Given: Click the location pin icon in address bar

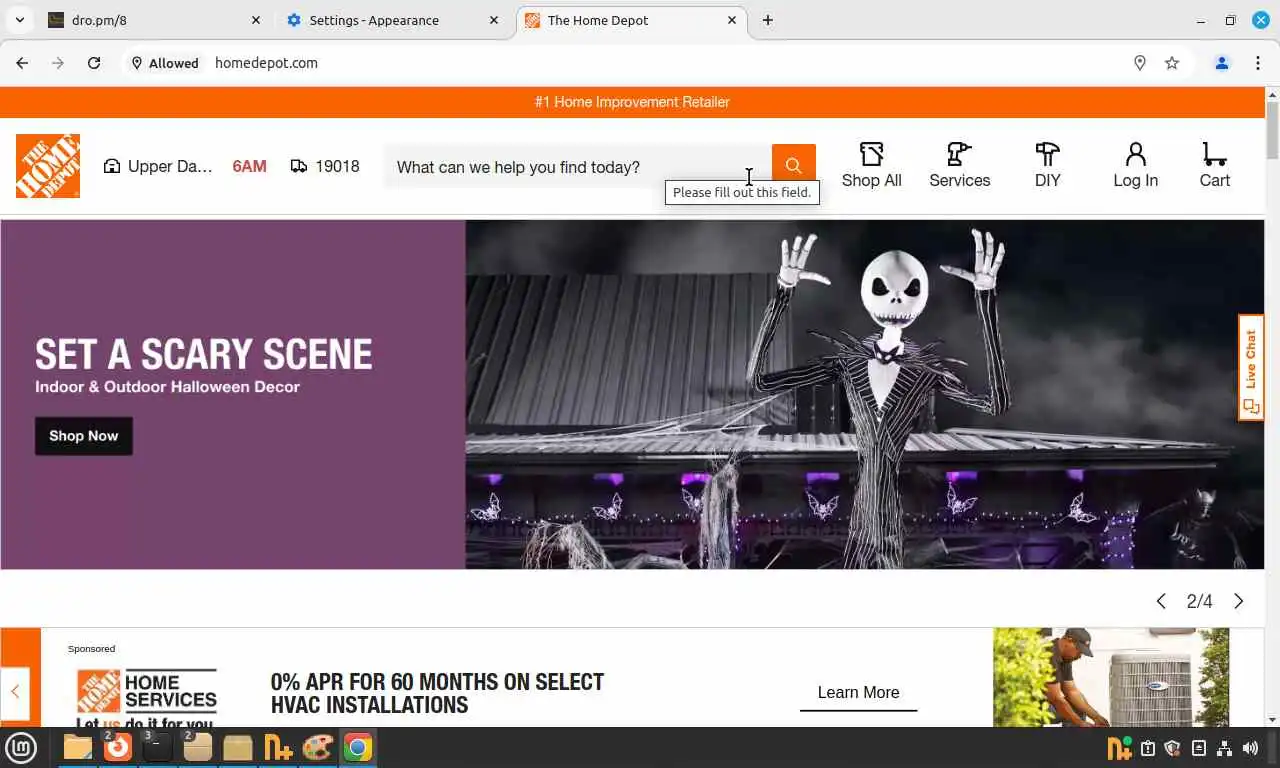Looking at the screenshot, I should pos(1139,63).
